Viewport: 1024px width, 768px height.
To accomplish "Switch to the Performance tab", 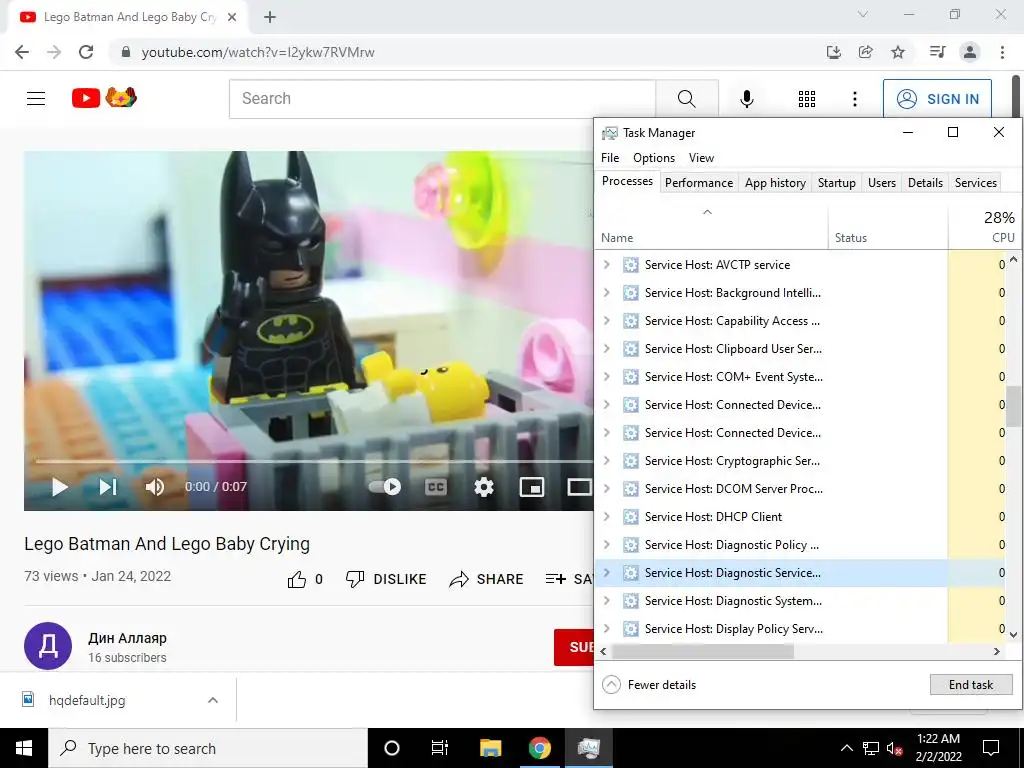I will tap(699, 183).
